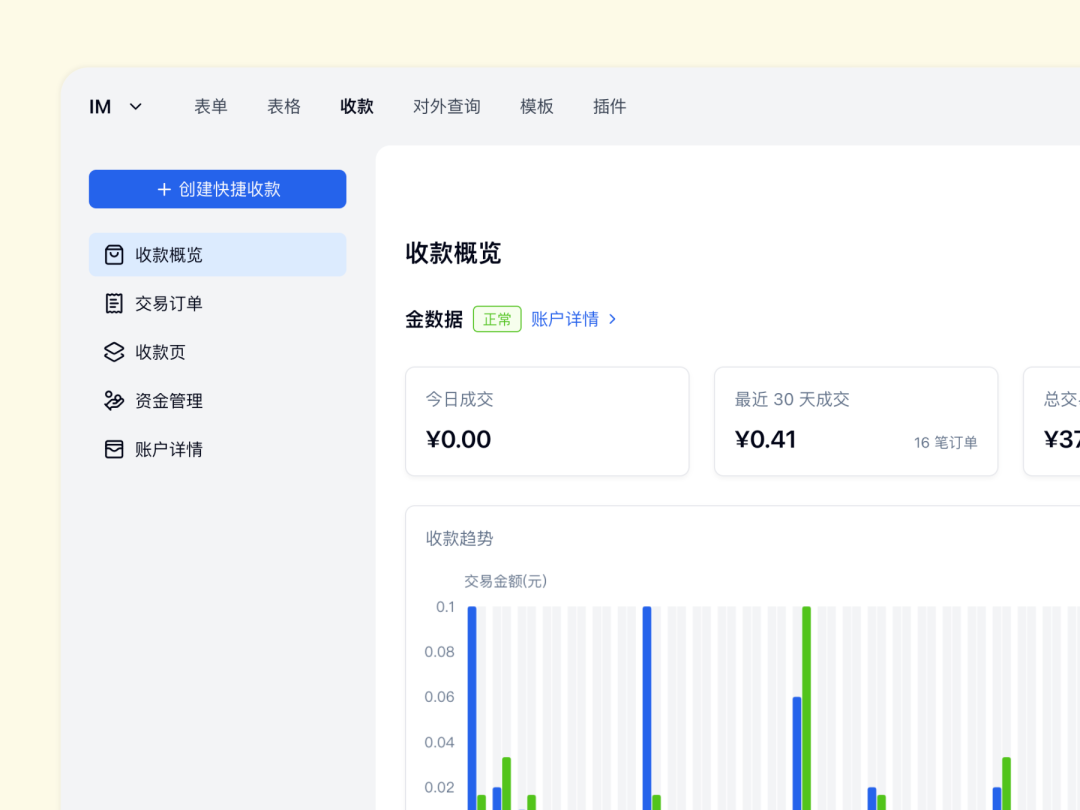Viewport: 1080px width, 810px height.
Task: Click the blue 账户详情 link
Action: tap(565, 320)
